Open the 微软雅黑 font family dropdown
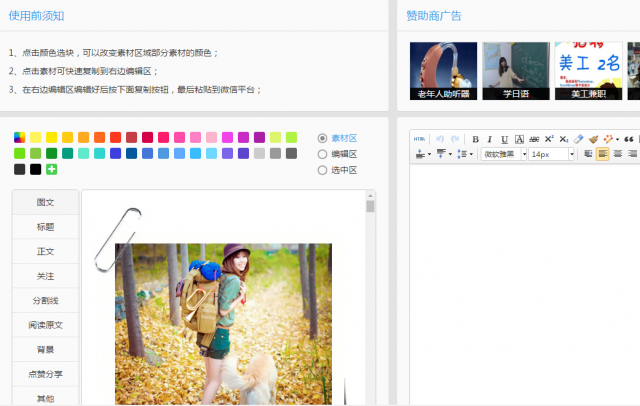The width and height of the screenshot is (640, 406). (503, 154)
